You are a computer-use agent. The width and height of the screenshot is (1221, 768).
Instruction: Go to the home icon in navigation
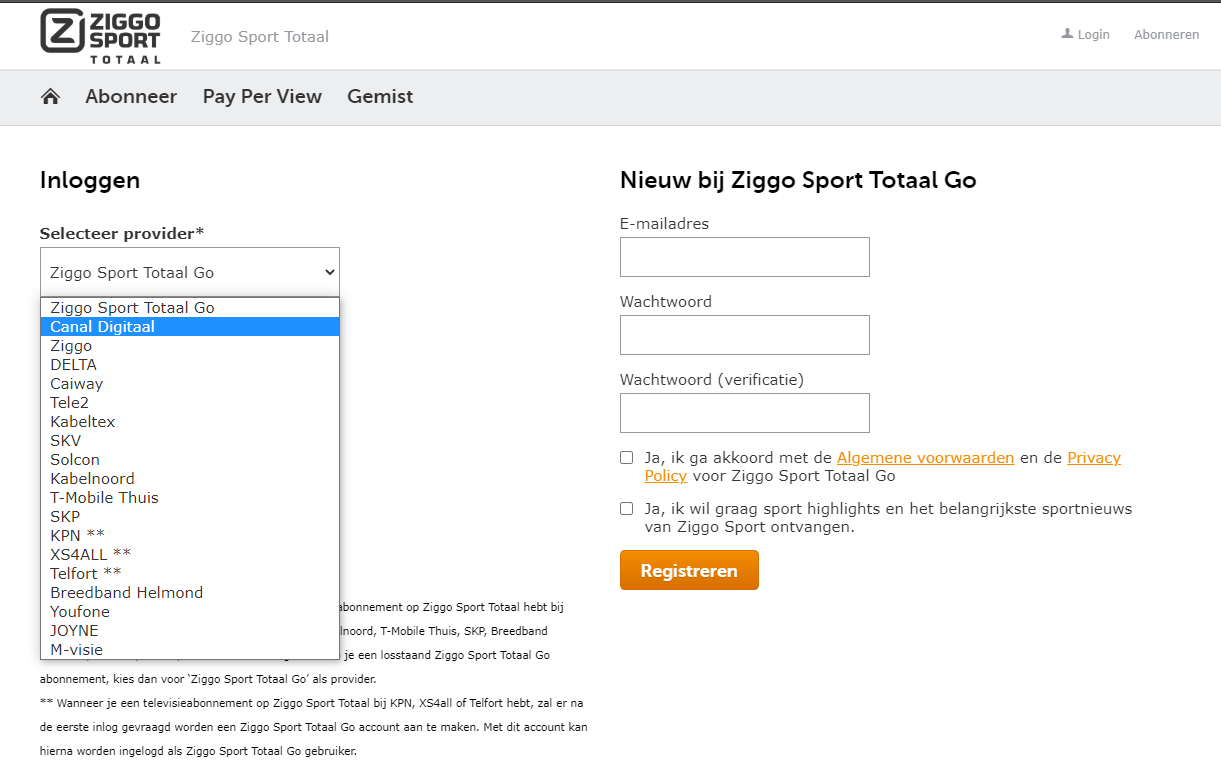click(x=50, y=96)
